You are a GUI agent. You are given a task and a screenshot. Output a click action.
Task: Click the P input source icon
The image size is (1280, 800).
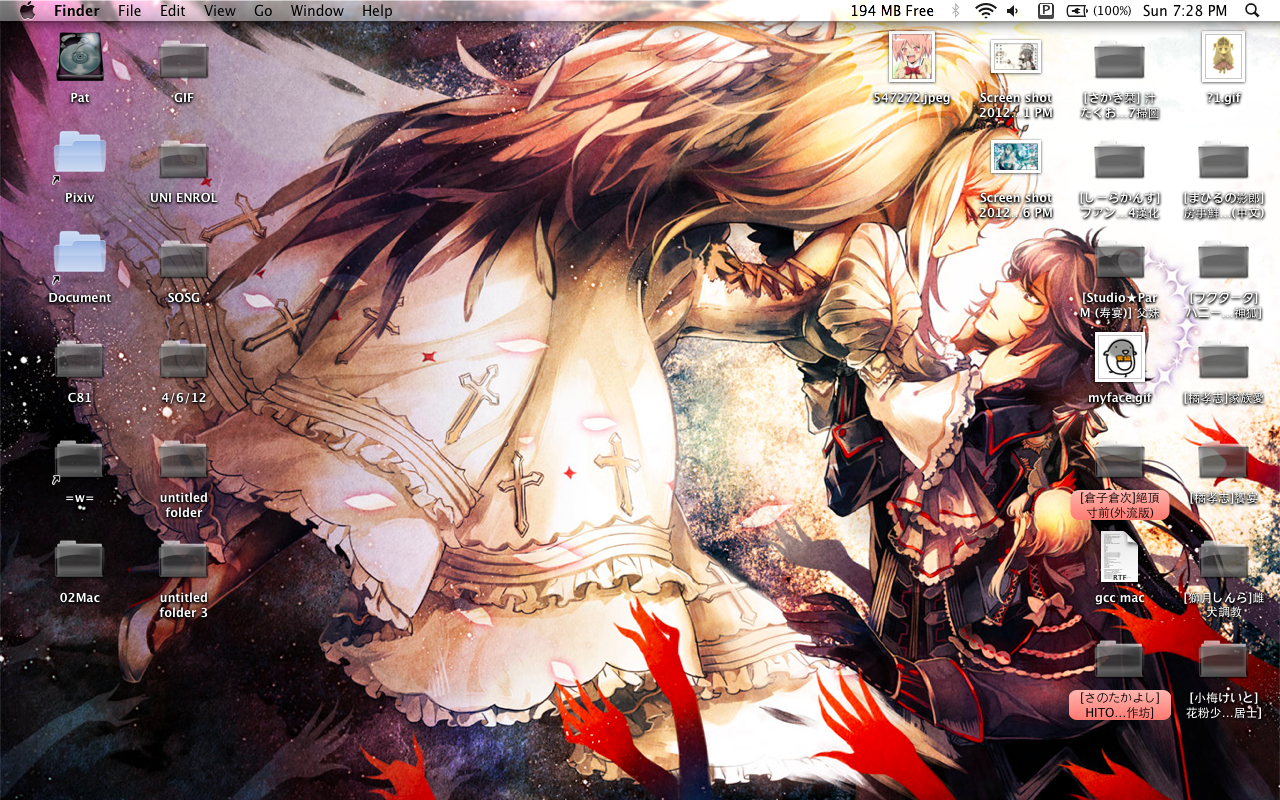point(1046,11)
